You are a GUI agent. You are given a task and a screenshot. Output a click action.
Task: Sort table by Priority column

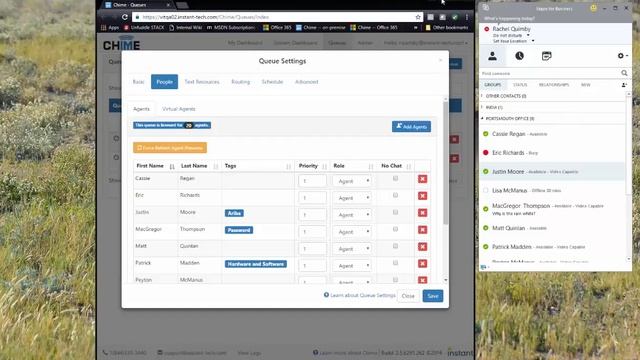pos(313,166)
